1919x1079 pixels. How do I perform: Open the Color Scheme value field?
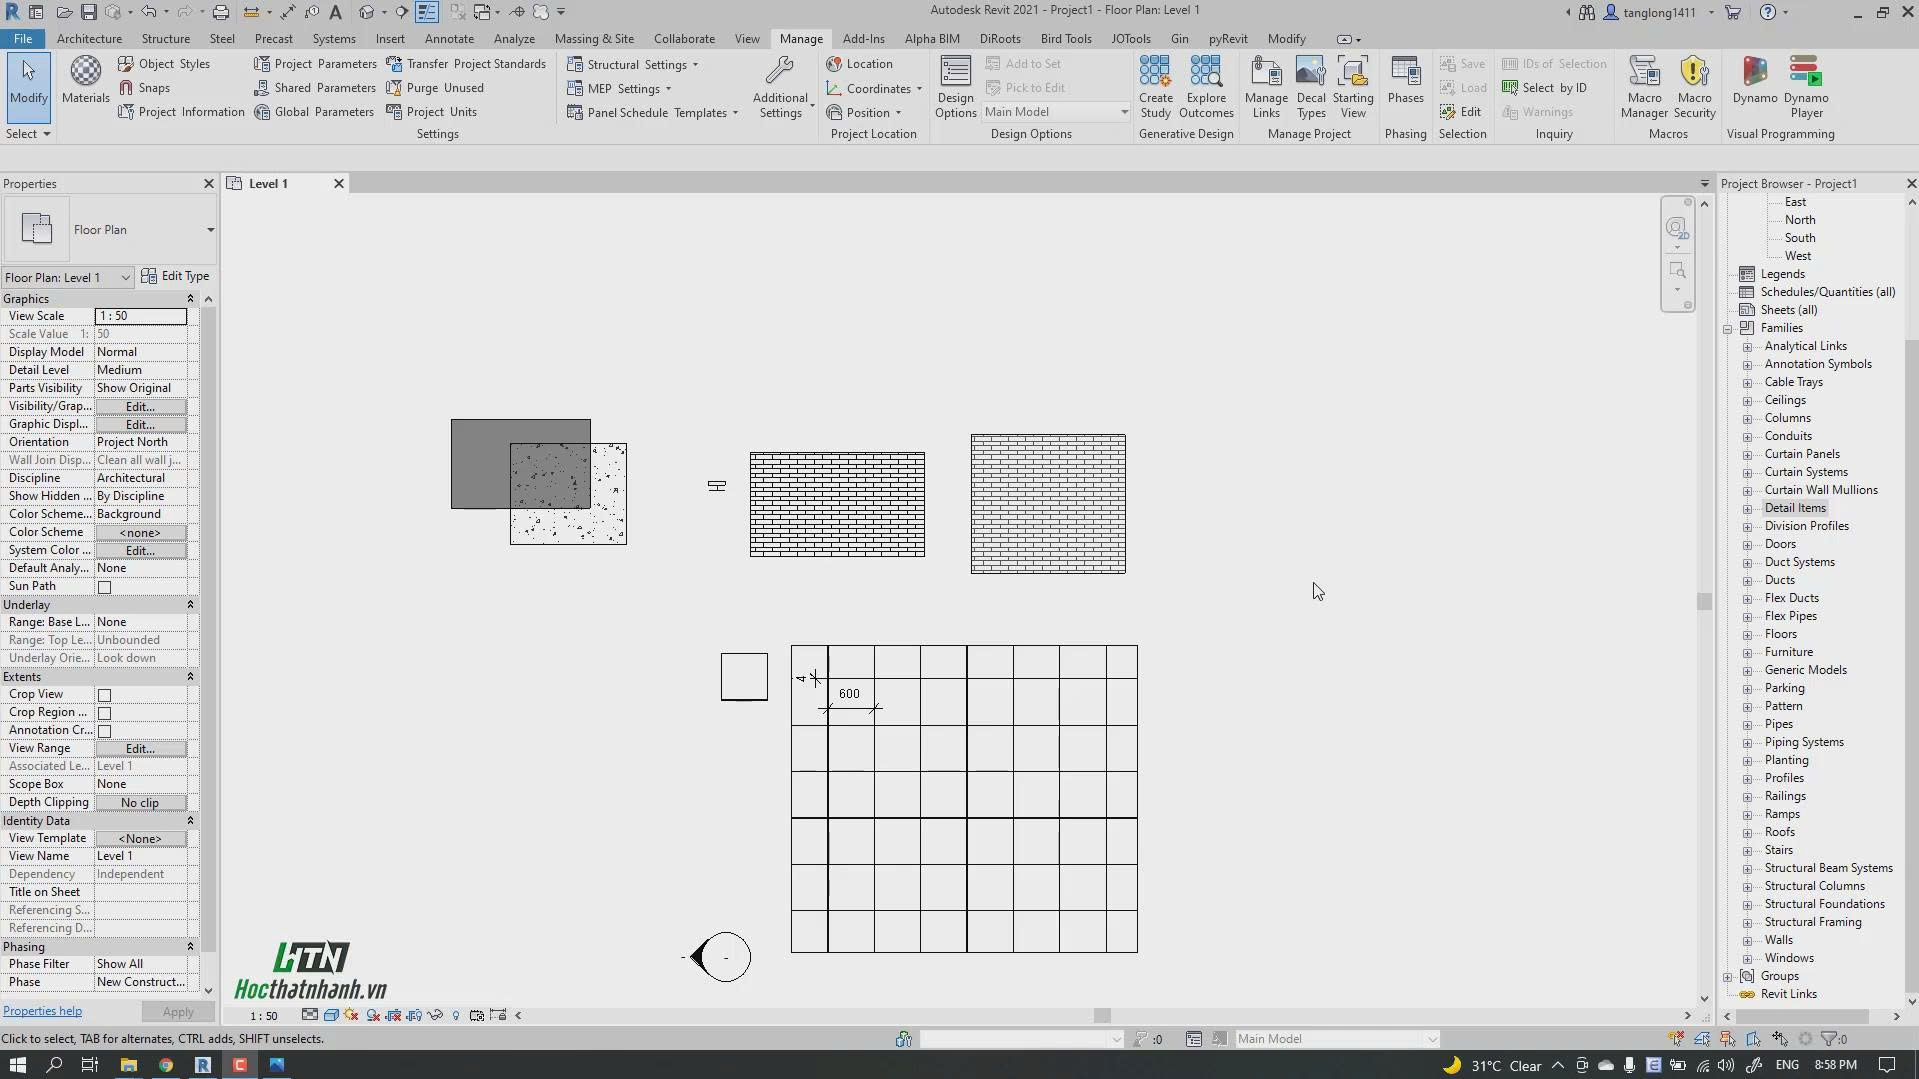[x=140, y=532]
